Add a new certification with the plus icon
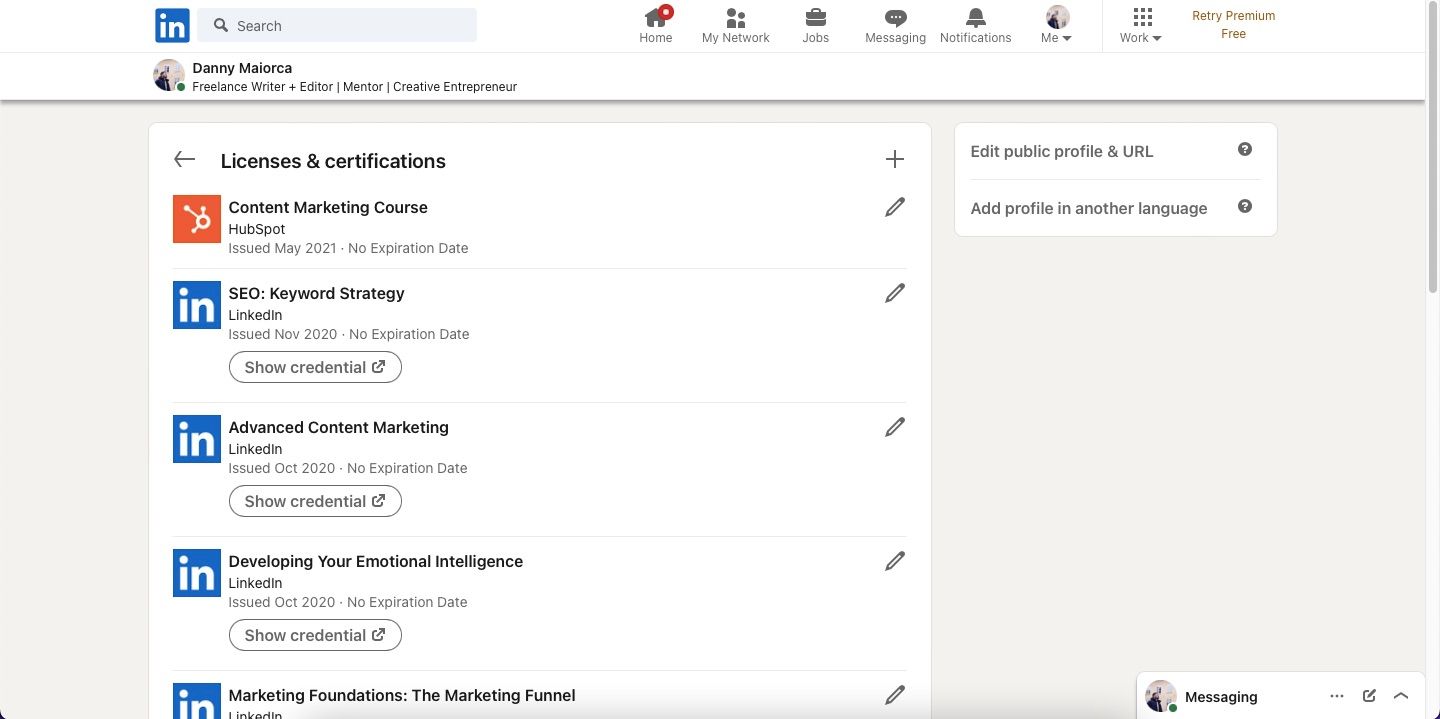The width and height of the screenshot is (1440, 719). point(895,159)
